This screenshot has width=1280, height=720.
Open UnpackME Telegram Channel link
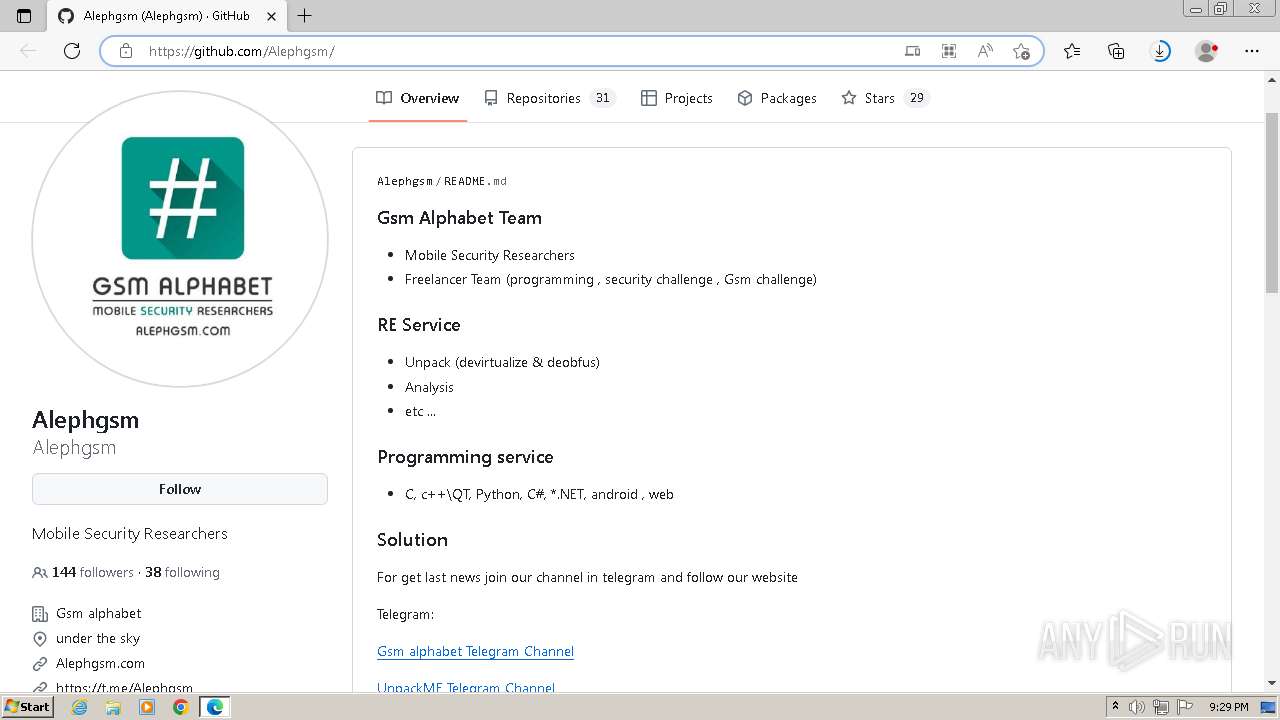(x=466, y=688)
